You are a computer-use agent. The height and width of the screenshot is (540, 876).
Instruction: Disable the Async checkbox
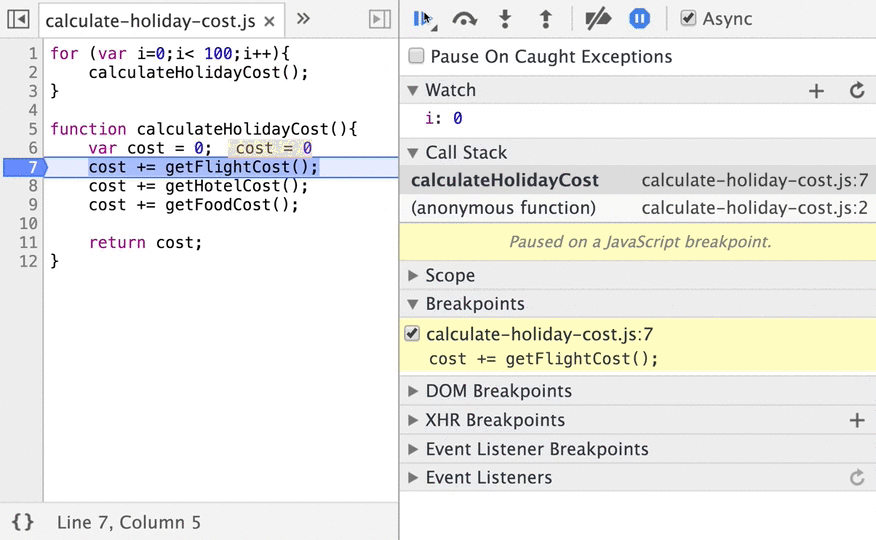(x=688, y=18)
